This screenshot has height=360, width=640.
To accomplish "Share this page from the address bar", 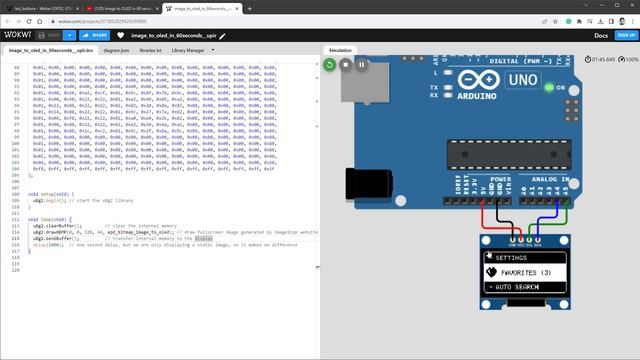I will click(x=544, y=21).
